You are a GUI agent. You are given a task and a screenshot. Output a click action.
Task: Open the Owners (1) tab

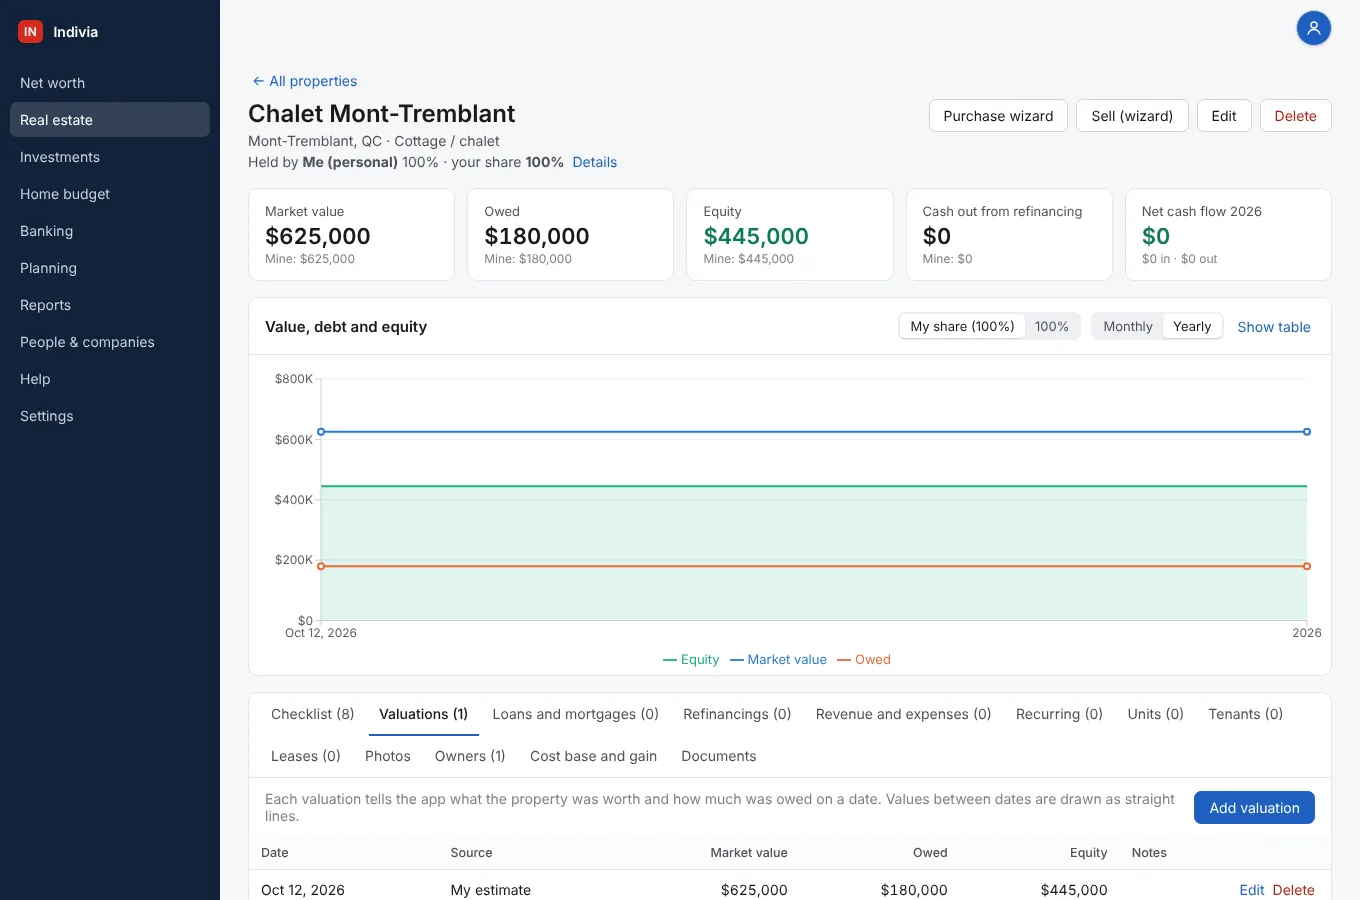coord(470,756)
